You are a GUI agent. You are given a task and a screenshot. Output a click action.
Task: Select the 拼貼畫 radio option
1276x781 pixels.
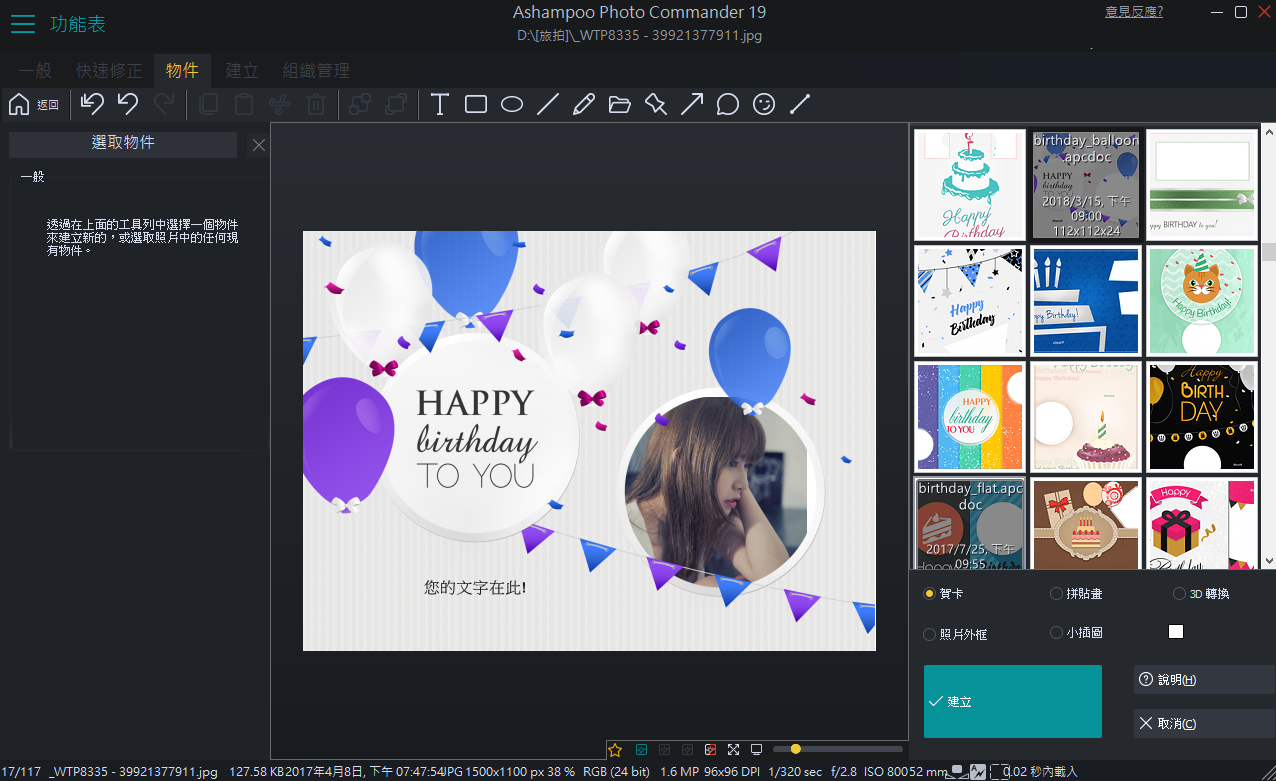point(1056,594)
